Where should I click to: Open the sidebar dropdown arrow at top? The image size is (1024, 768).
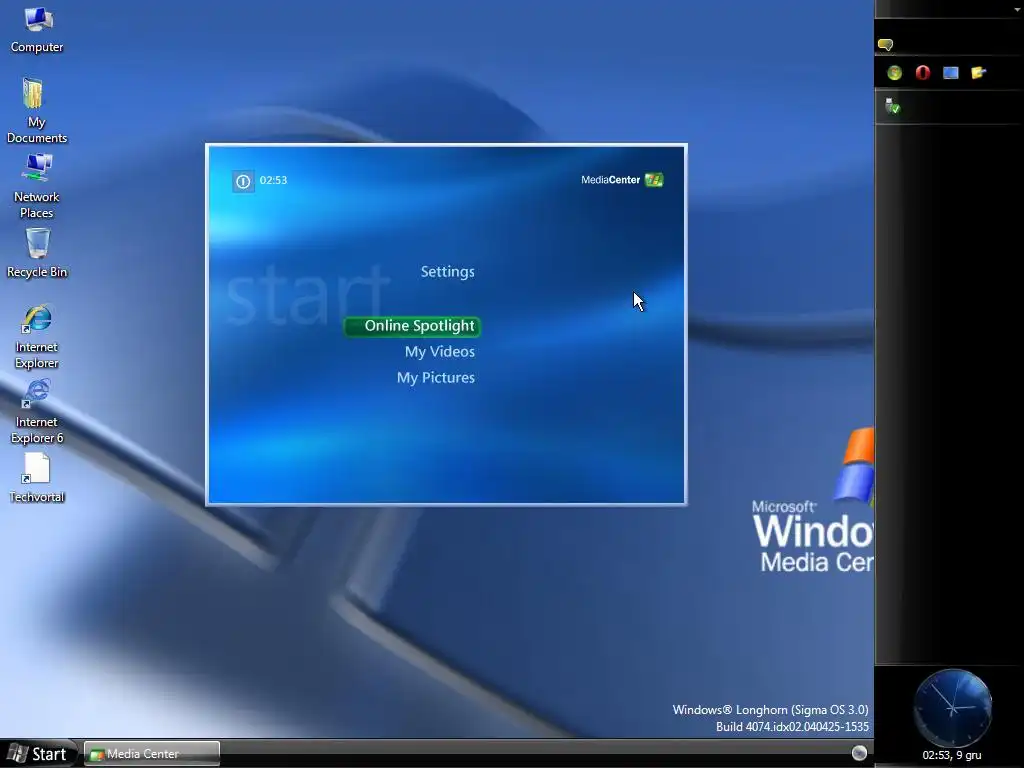coord(1017,9)
